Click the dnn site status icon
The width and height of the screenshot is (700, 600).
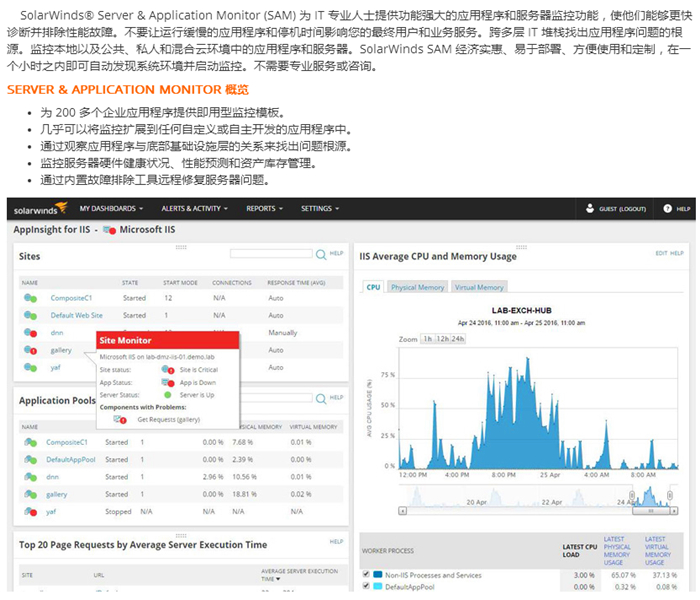[30, 333]
